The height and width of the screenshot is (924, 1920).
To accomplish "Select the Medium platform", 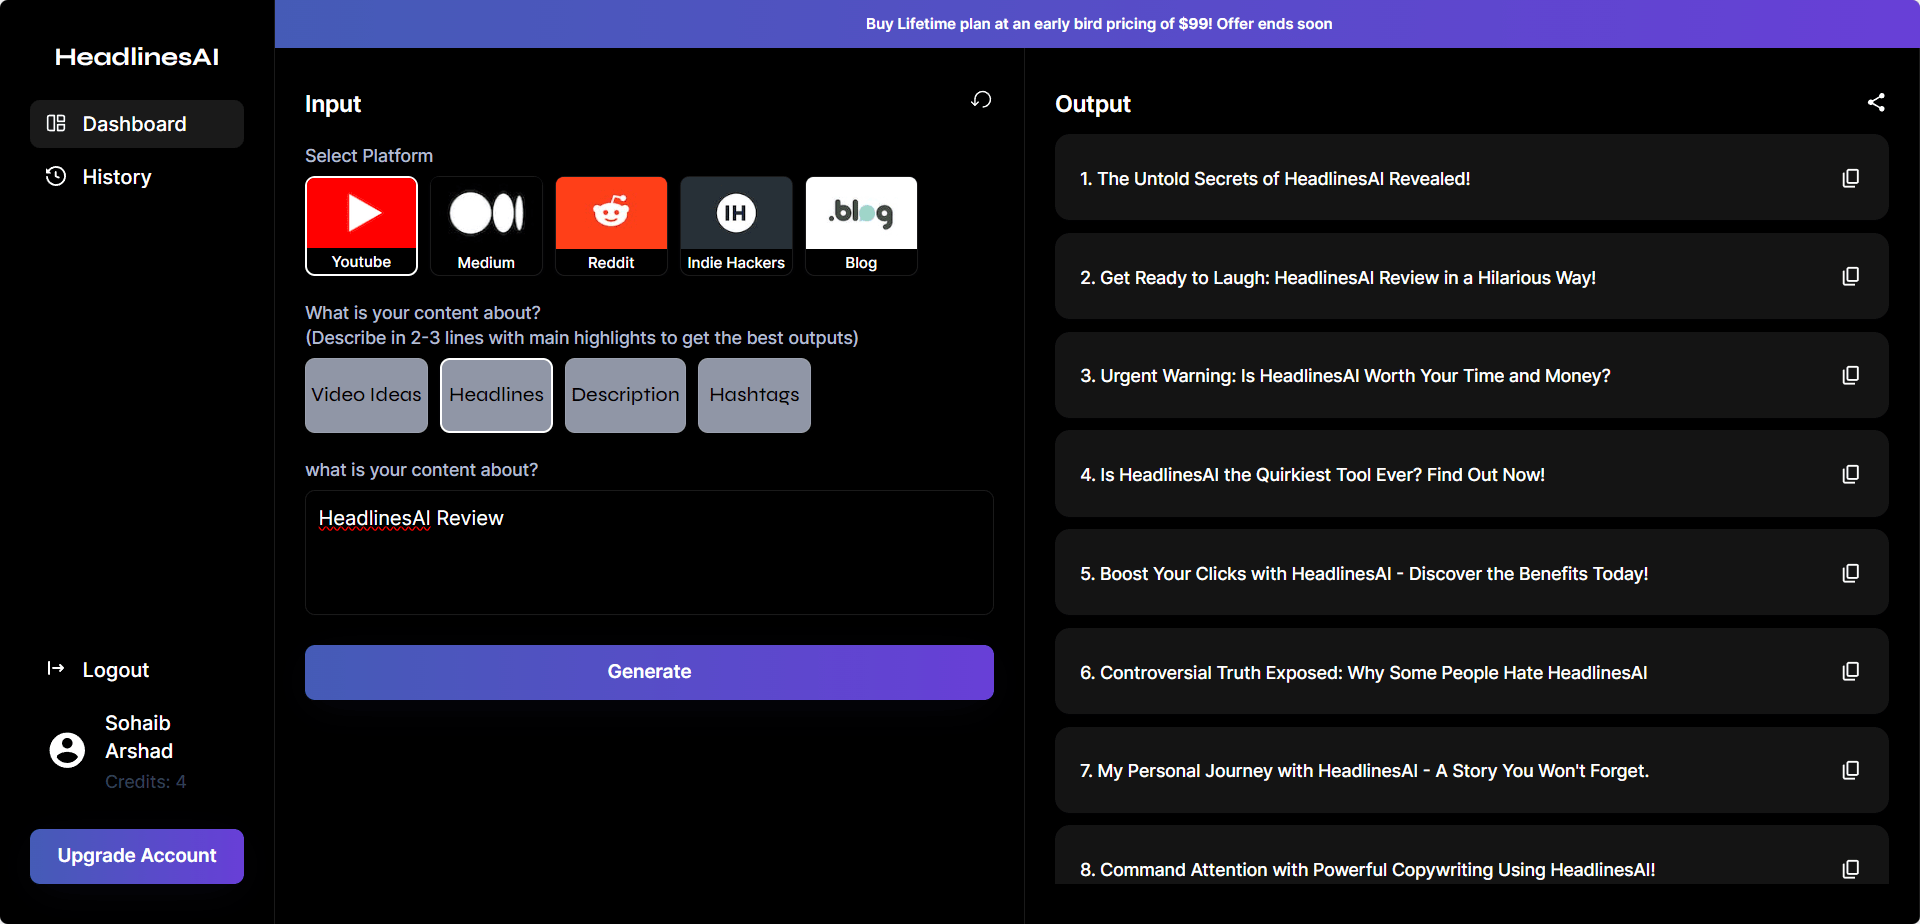I will 486,225.
